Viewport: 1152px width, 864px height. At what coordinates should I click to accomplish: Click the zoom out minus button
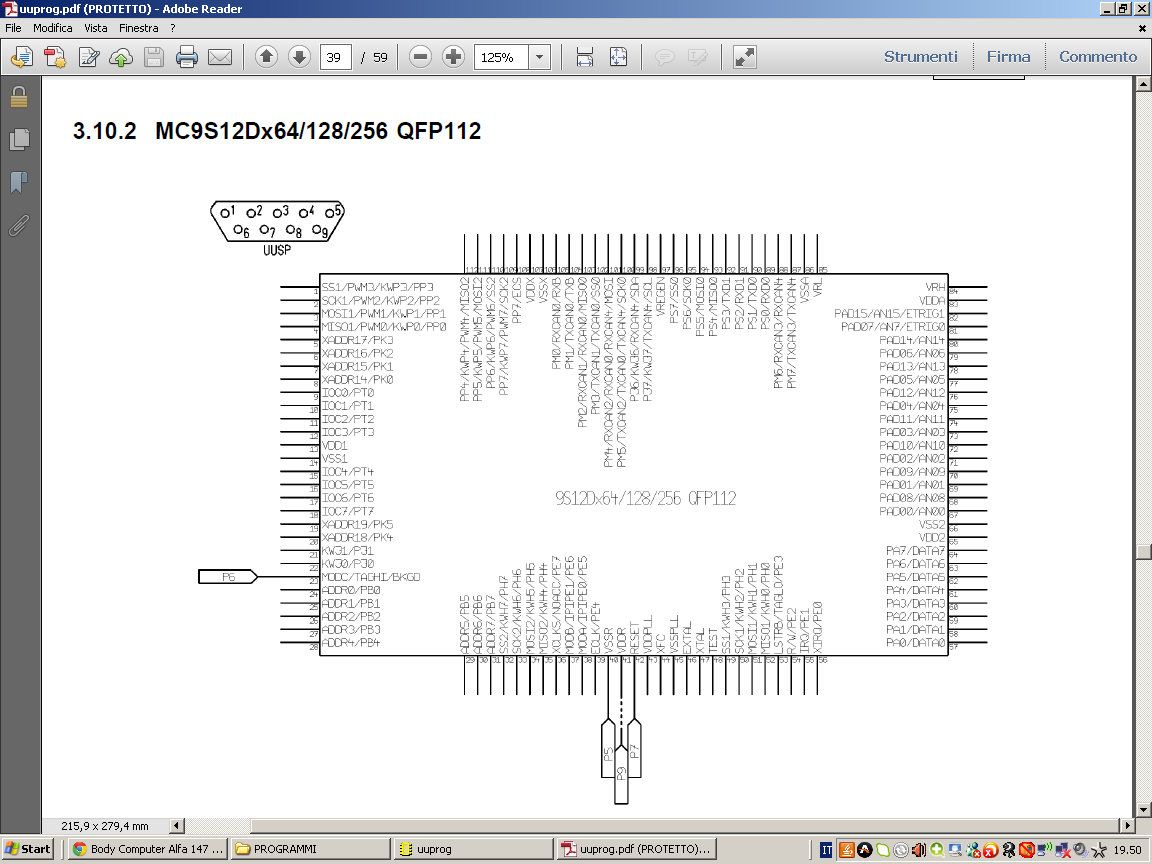point(421,57)
